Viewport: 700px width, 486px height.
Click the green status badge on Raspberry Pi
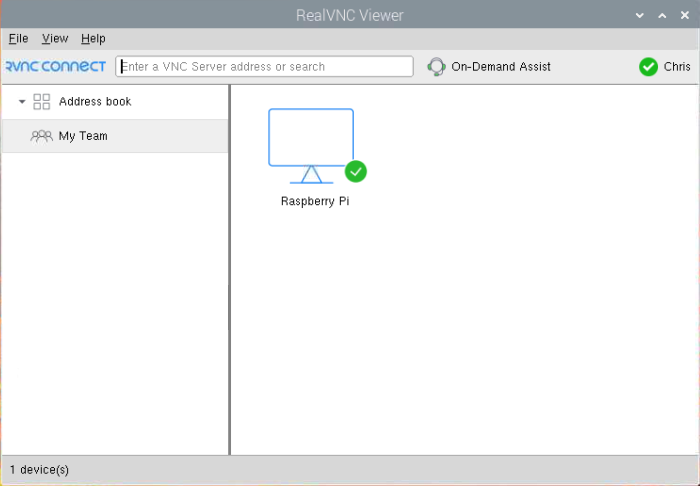coord(356,171)
